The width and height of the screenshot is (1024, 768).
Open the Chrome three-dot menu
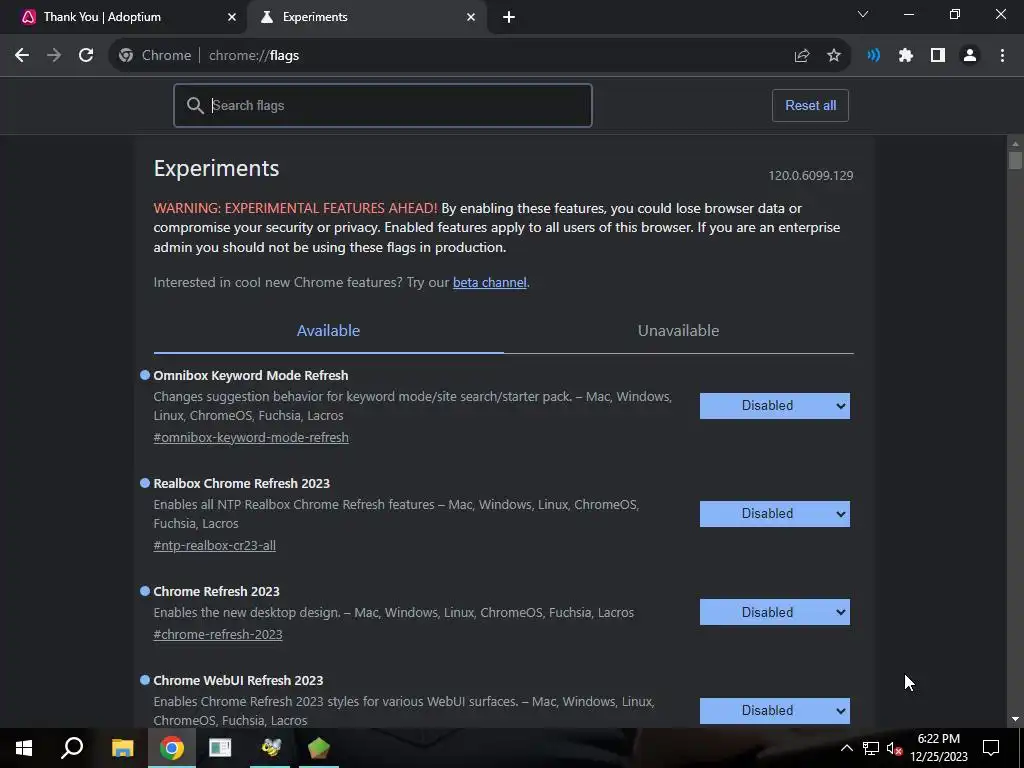1002,56
